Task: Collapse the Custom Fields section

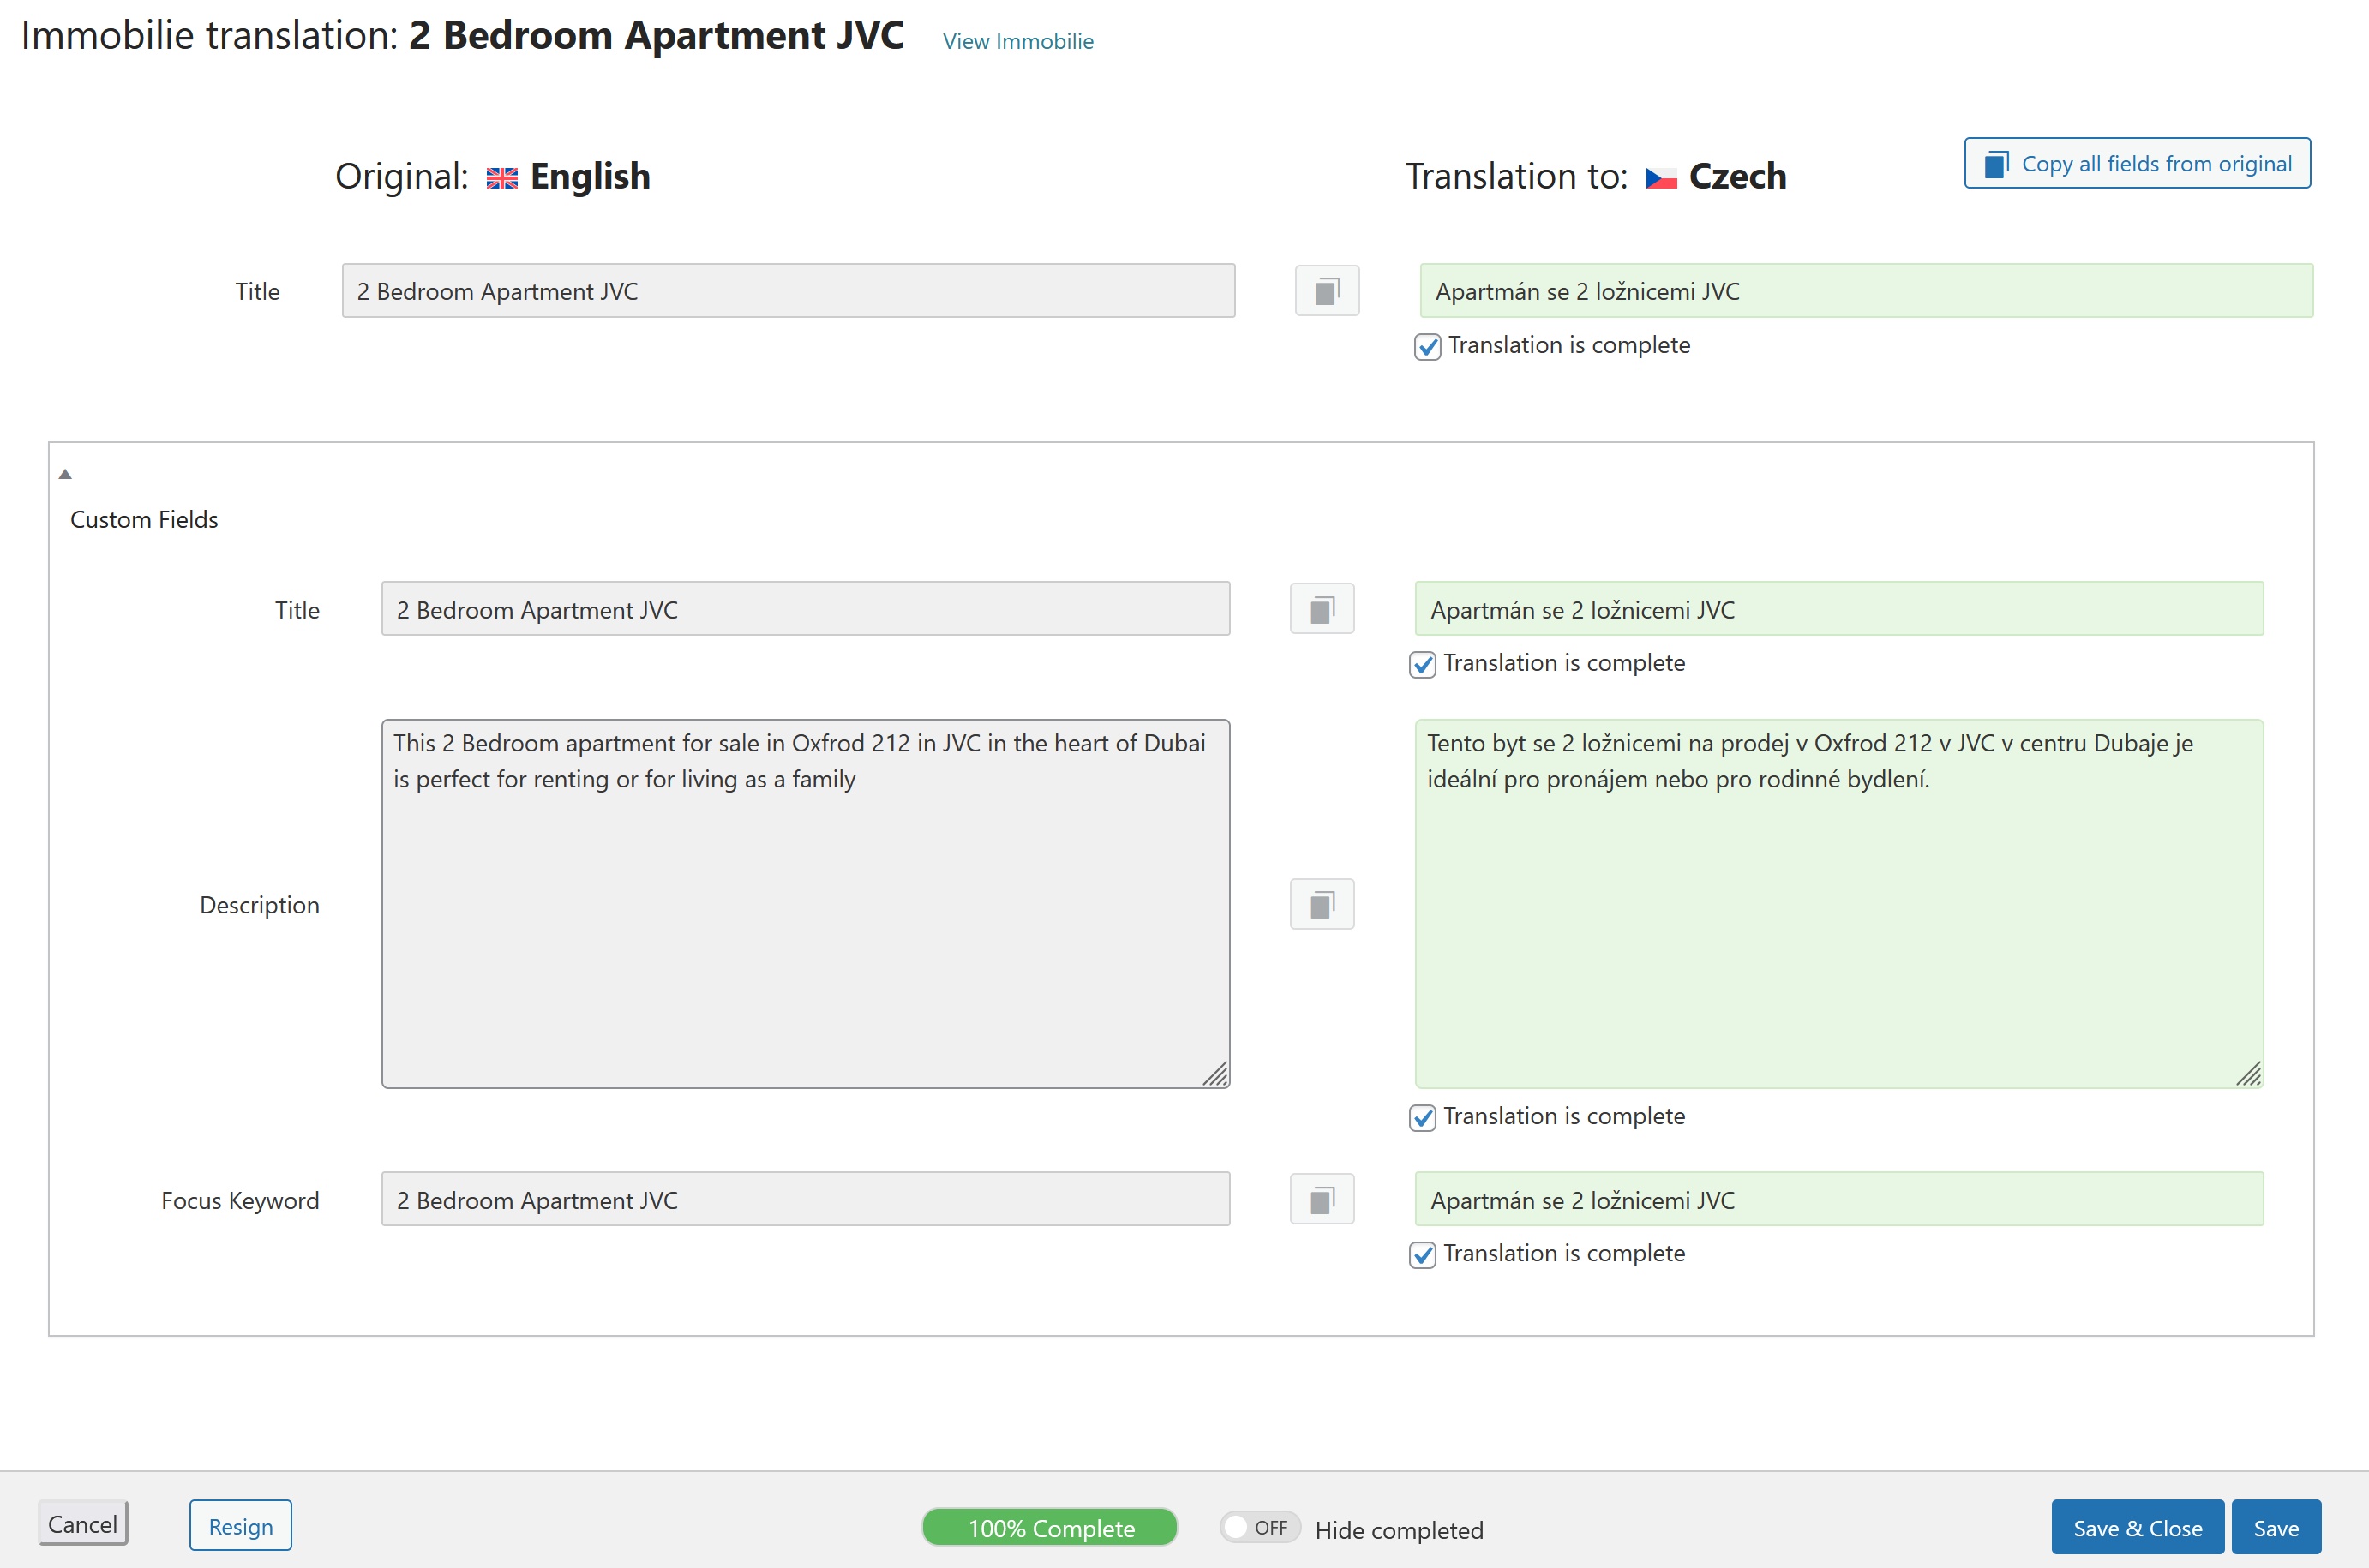Action: [65, 474]
